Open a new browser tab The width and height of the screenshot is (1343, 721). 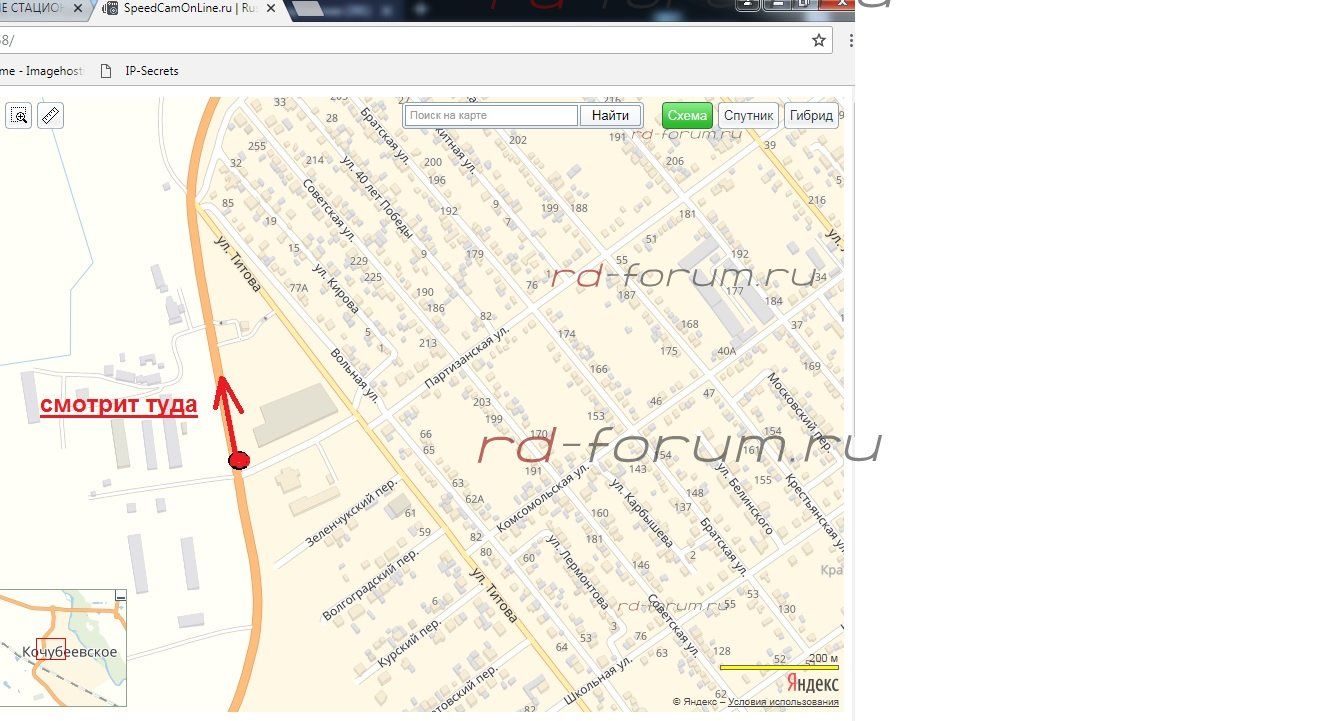[x=309, y=9]
